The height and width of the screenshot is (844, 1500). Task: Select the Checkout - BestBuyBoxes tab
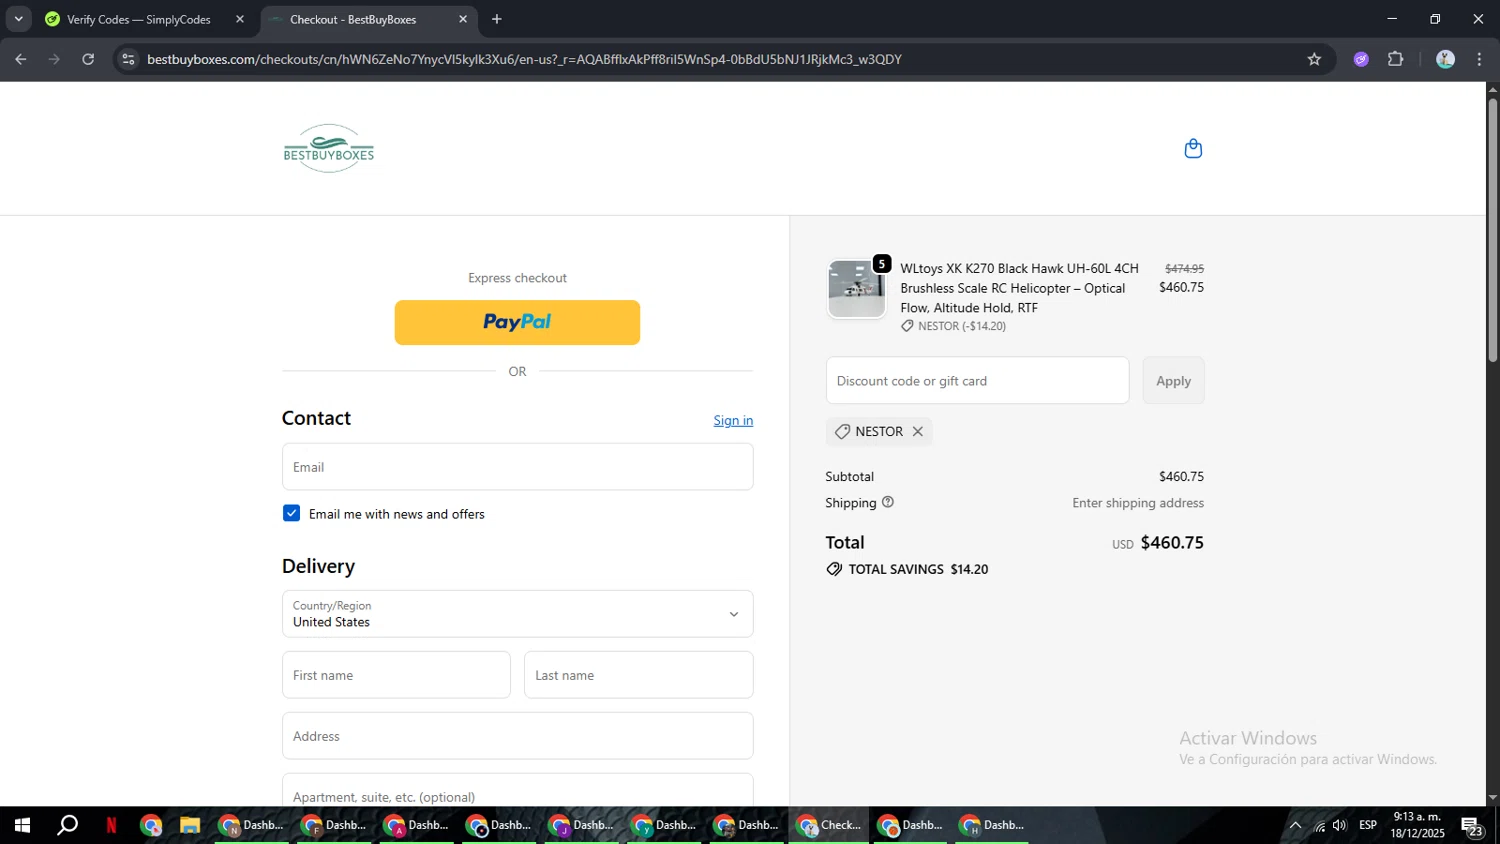369,19
